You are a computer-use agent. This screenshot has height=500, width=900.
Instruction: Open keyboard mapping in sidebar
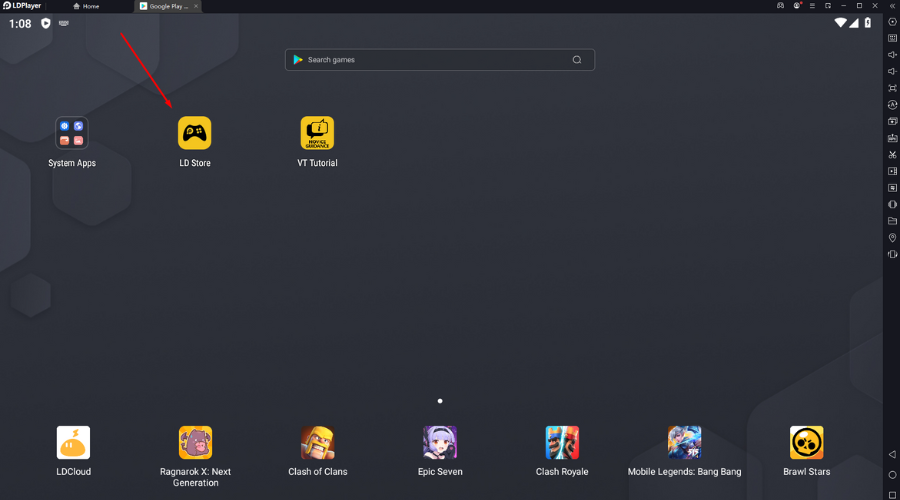[893, 38]
